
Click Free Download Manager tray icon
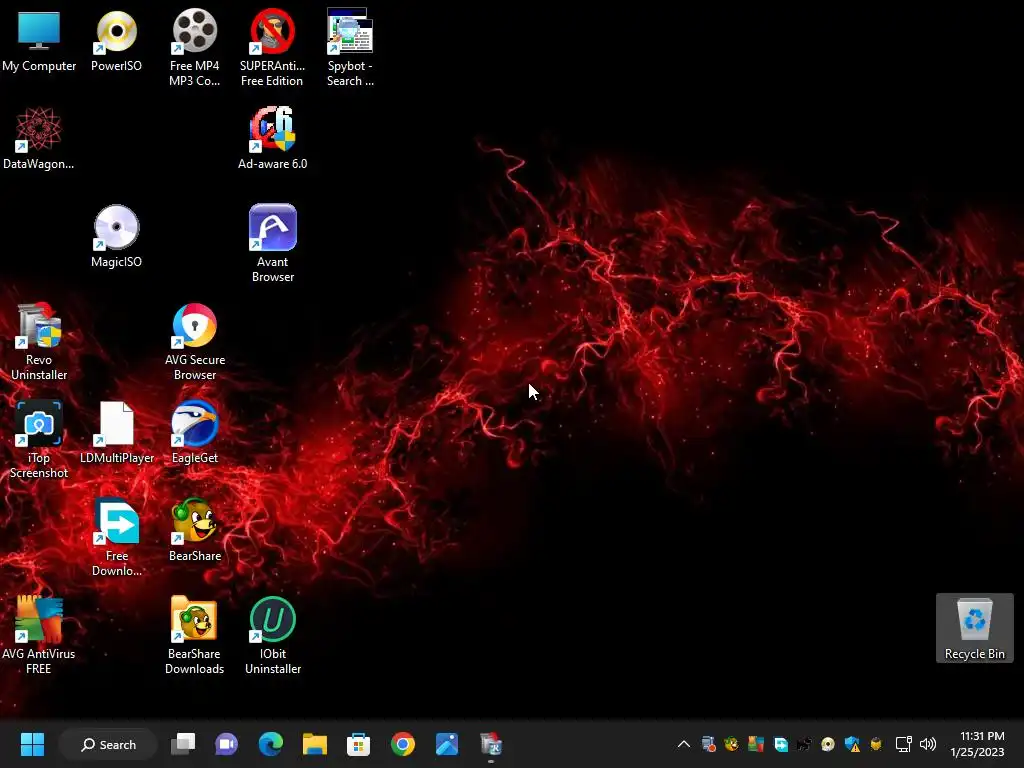coord(780,744)
